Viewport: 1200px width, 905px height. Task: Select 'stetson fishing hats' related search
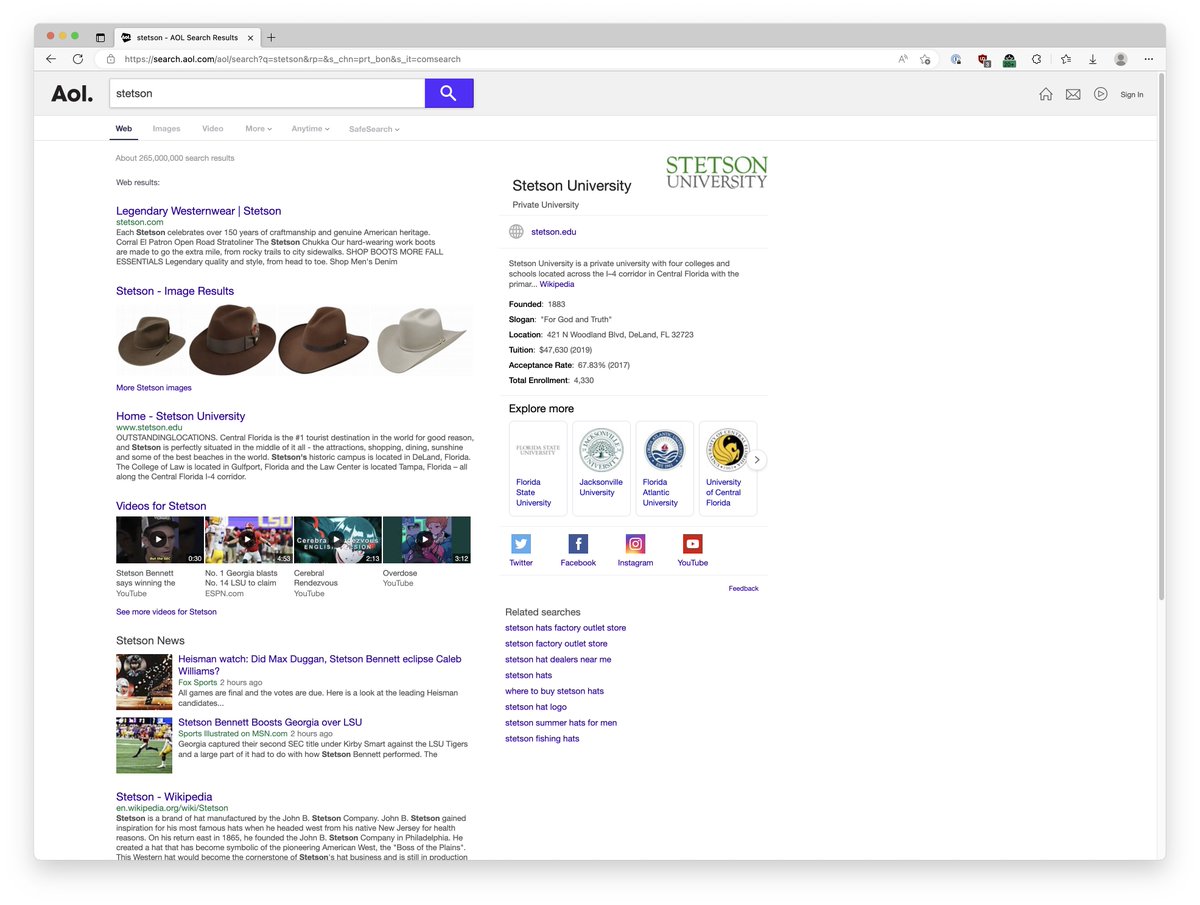click(x=542, y=739)
